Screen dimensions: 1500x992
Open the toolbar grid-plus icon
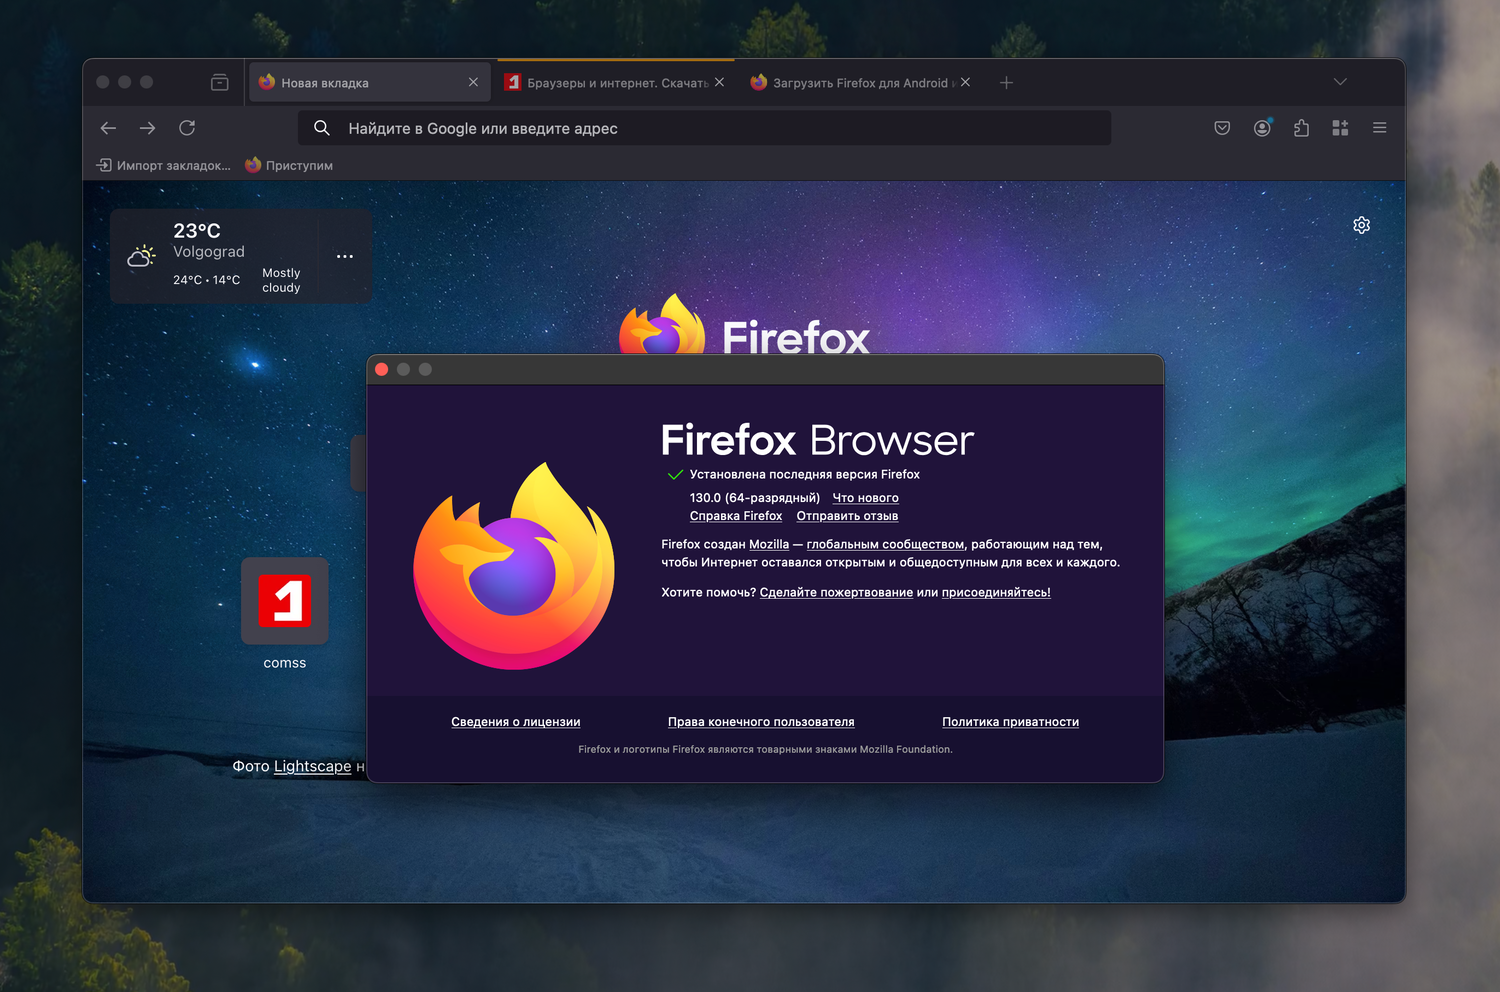click(x=1340, y=128)
